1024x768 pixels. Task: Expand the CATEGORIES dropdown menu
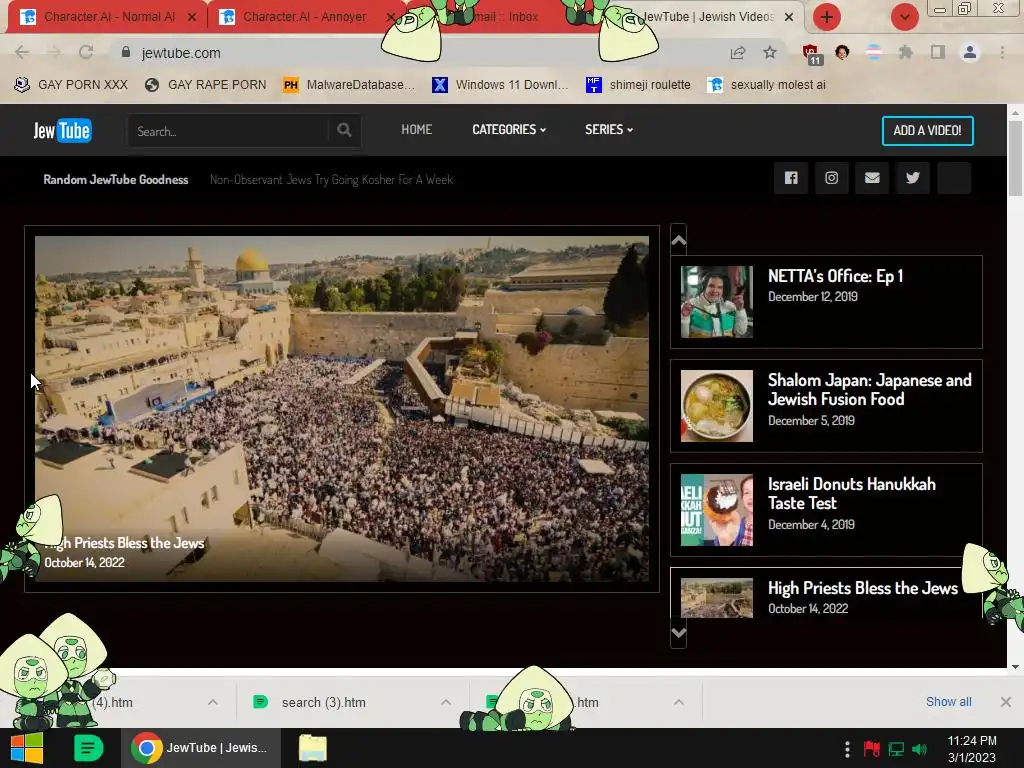click(x=509, y=130)
